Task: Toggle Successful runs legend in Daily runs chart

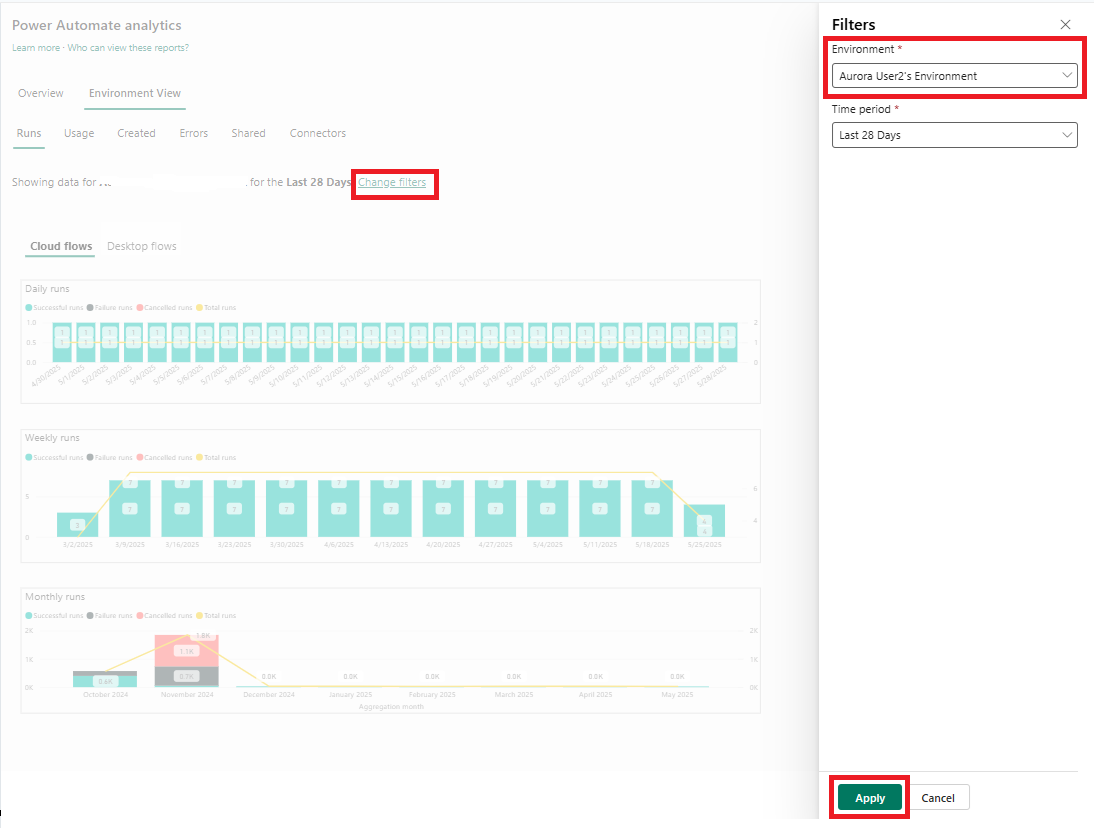Action: [58, 307]
